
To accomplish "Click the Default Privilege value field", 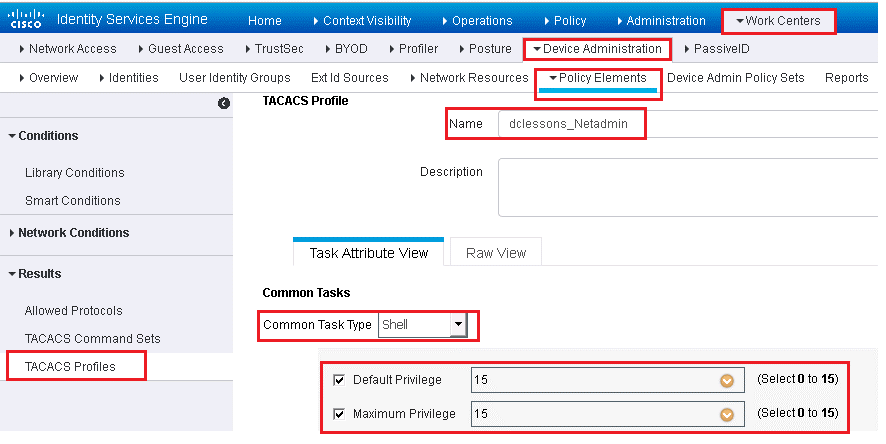I will tap(607, 380).
